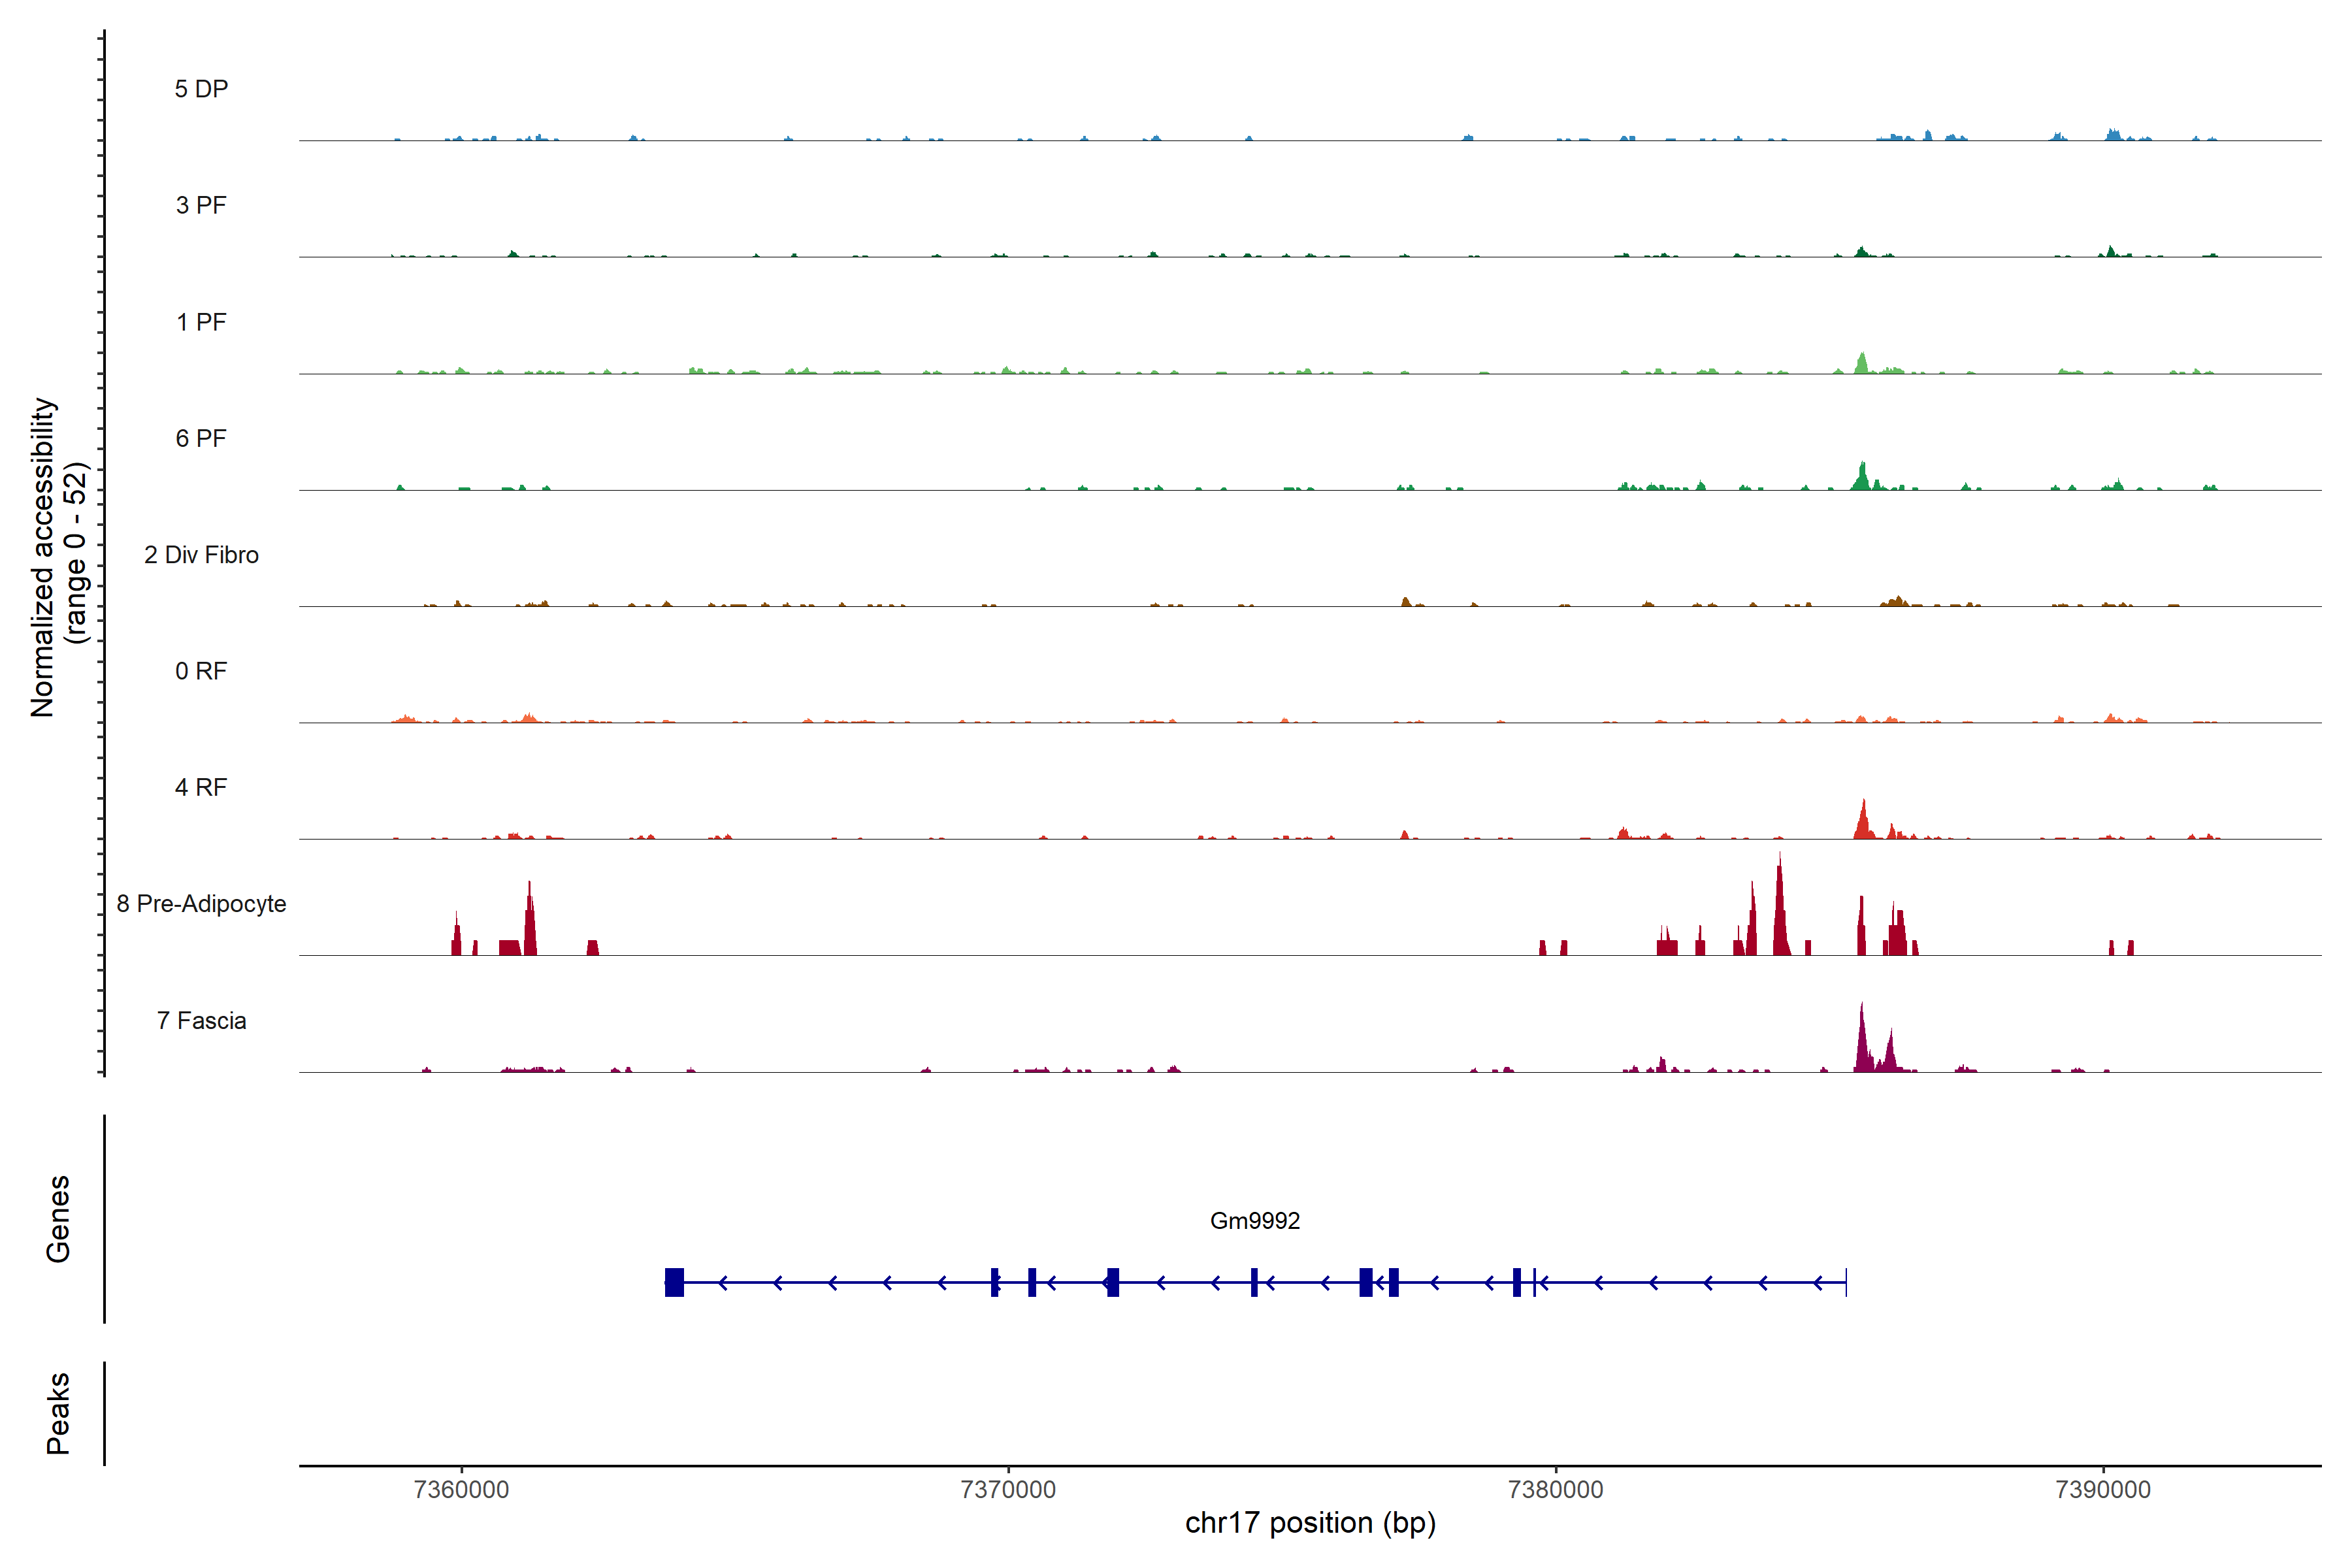Image resolution: width=2352 pixels, height=1568 pixels.
Task: Click the 7360000 axis tick label
Action: click(x=461, y=1489)
